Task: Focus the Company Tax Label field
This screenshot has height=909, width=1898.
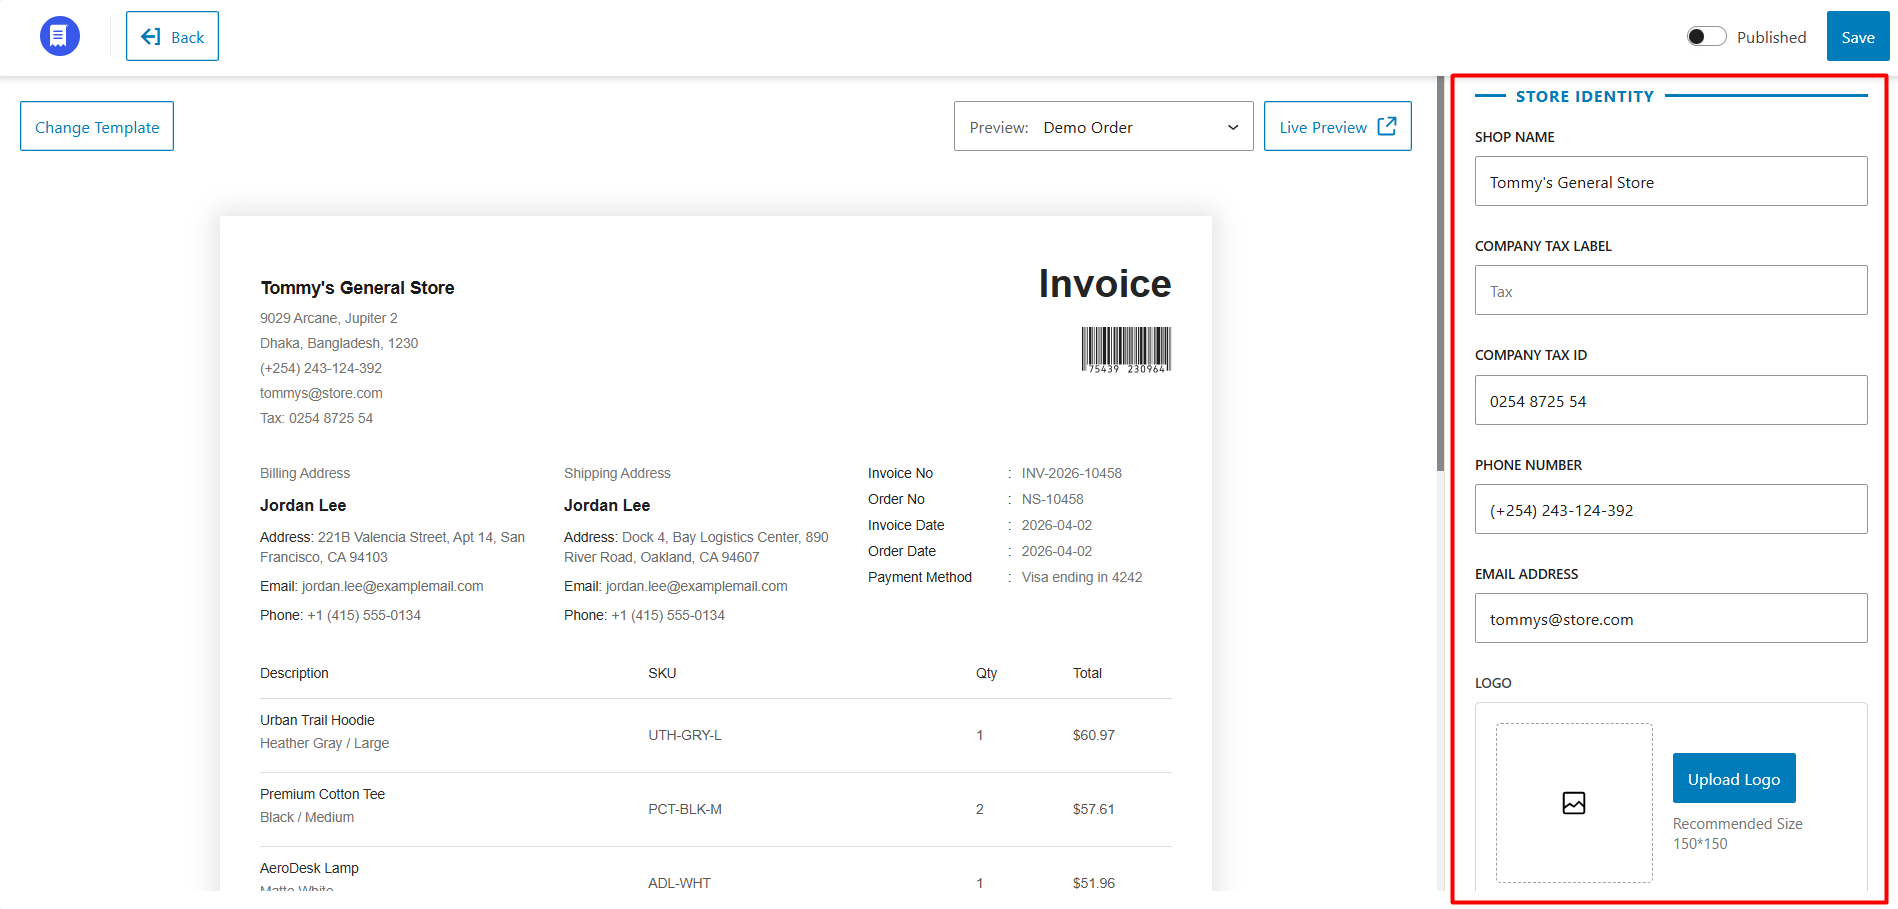Action: click(1671, 291)
